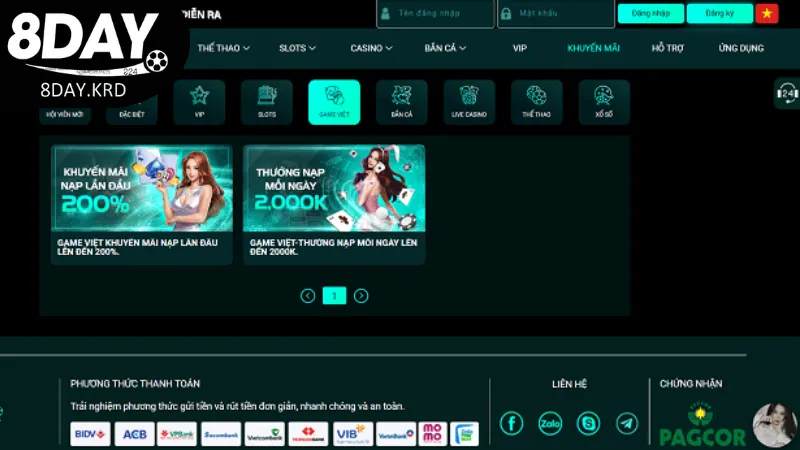Click the VPBank logo
Image resolution: width=800 pixels, height=450 pixels.
pos(177,434)
